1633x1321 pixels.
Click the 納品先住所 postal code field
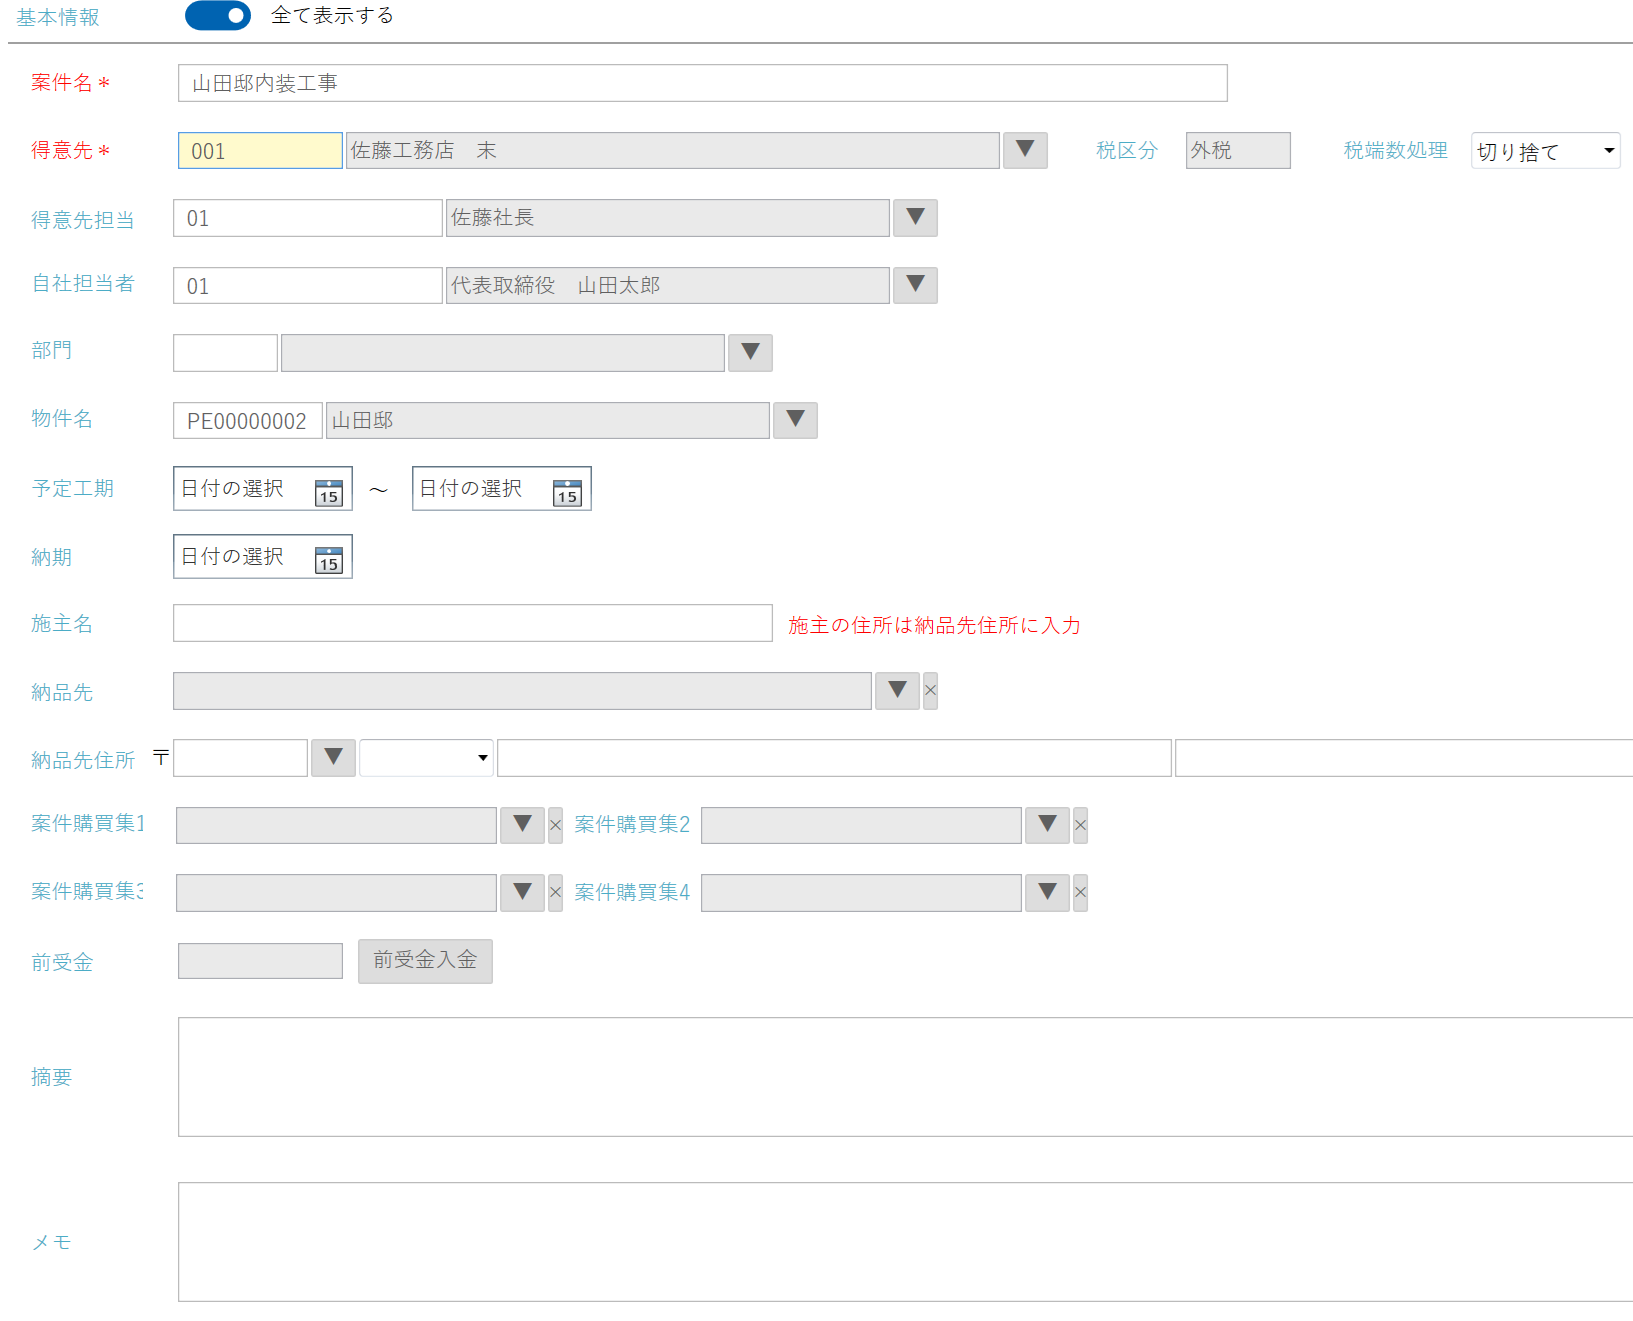pos(240,758)
